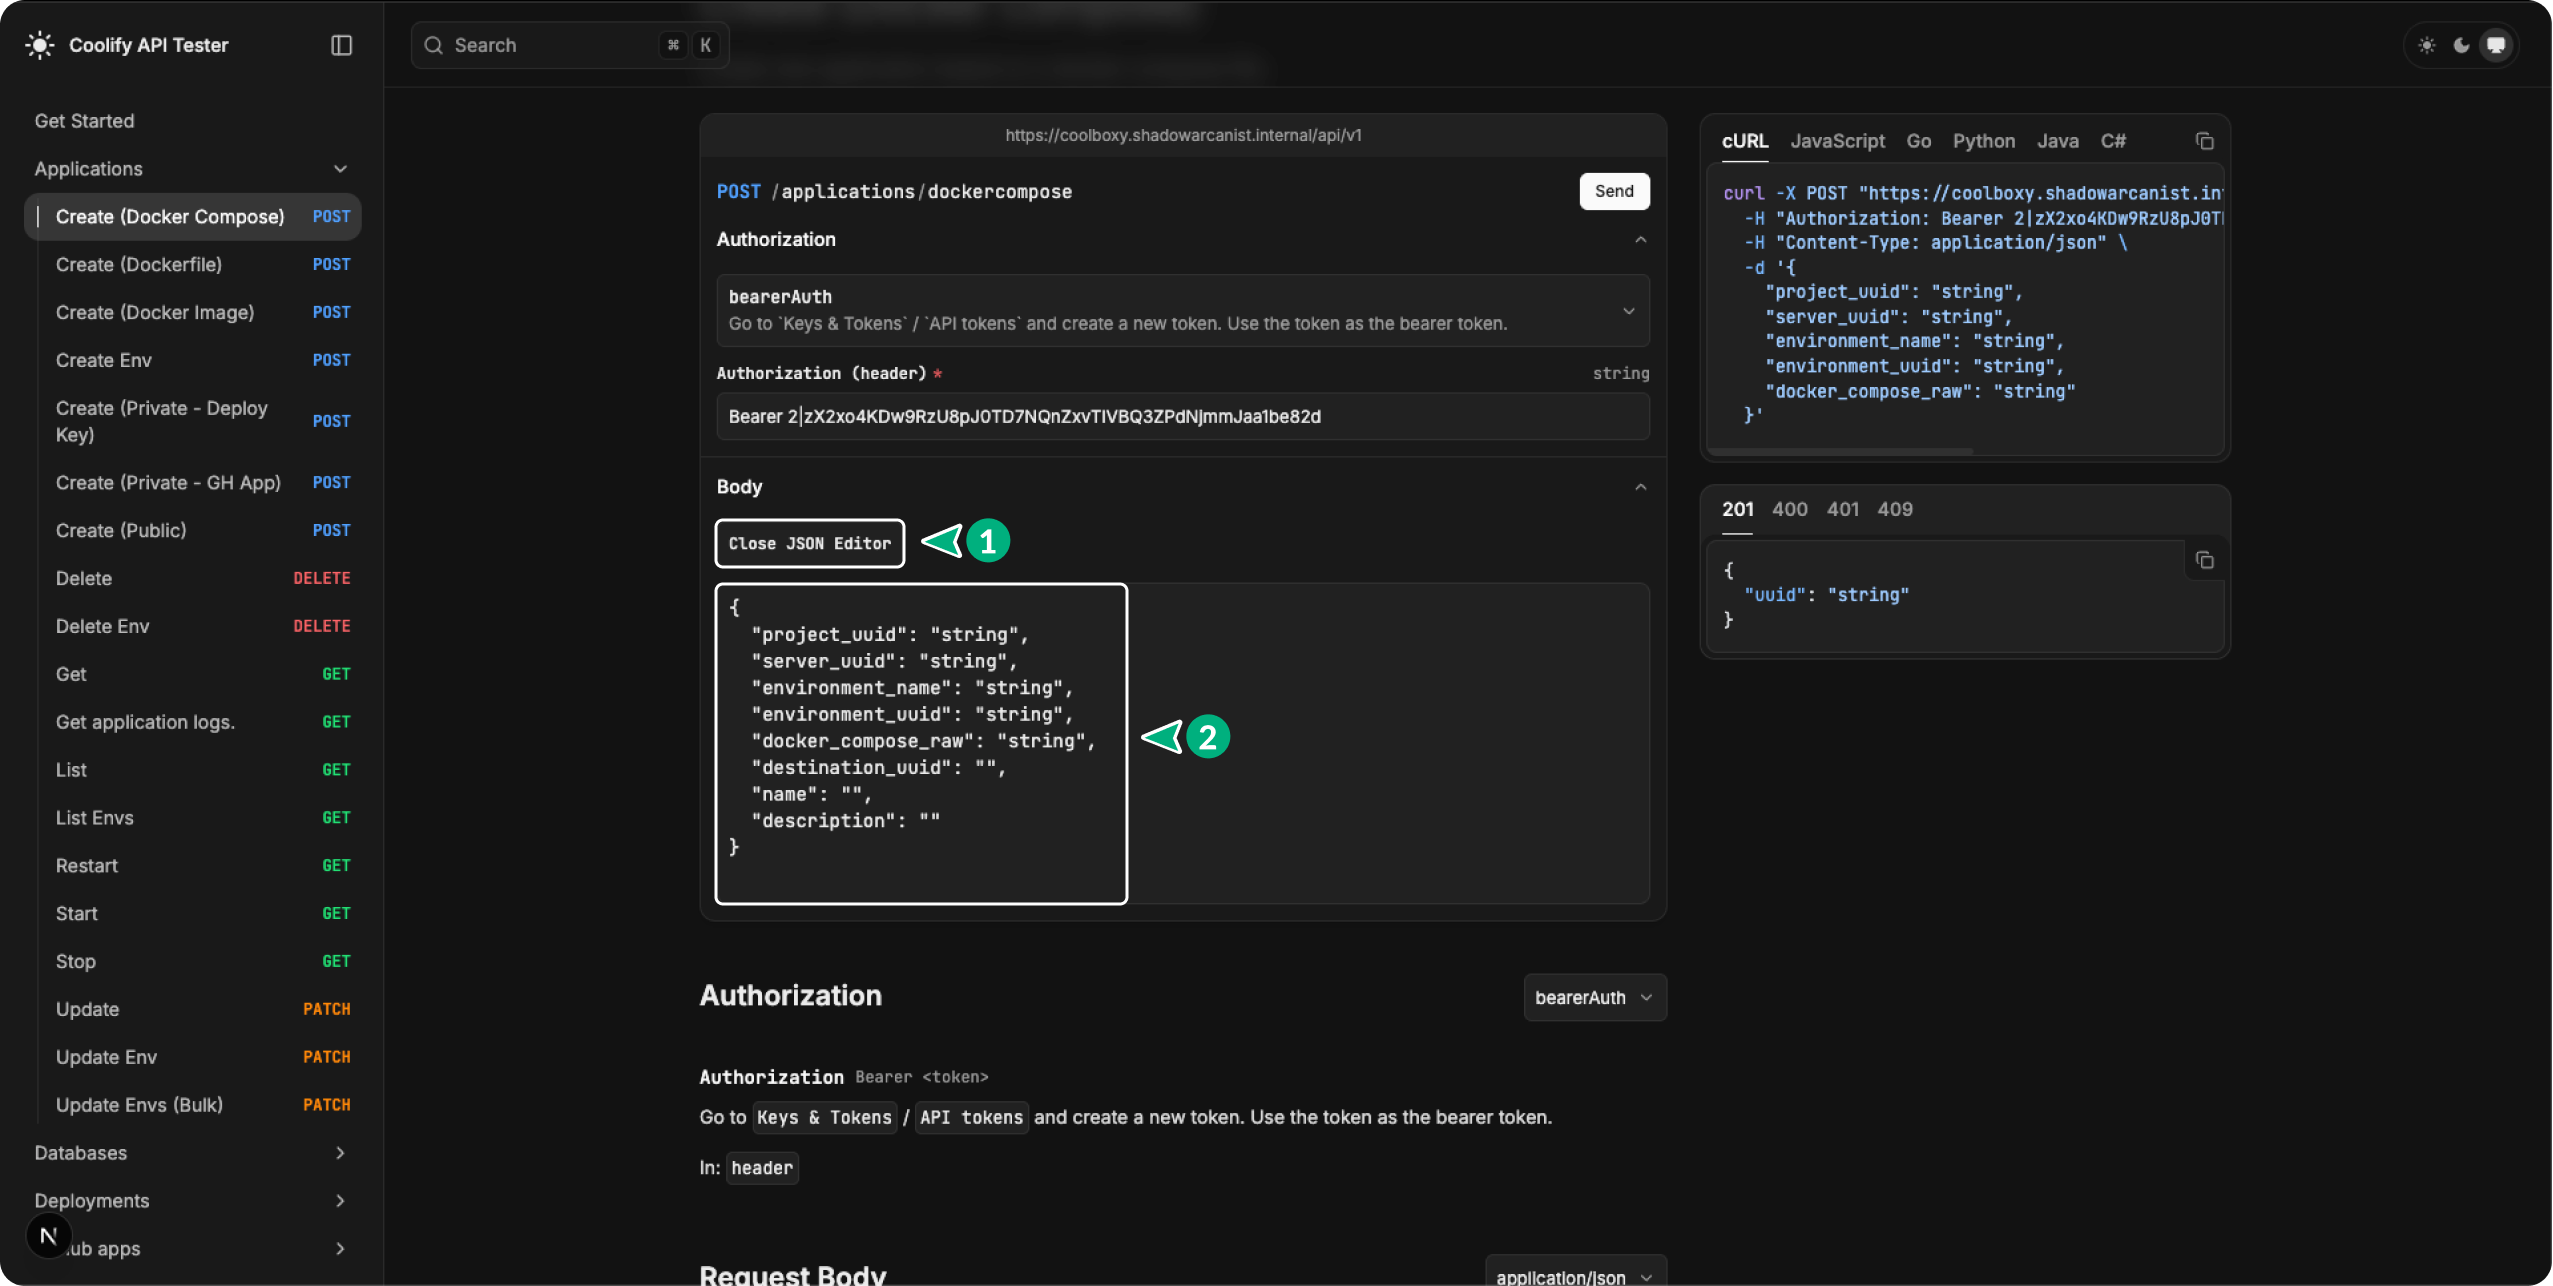Switch to the Python code tab
This screenshot has width=2553, height=1286.
[x=1983, y=141]
